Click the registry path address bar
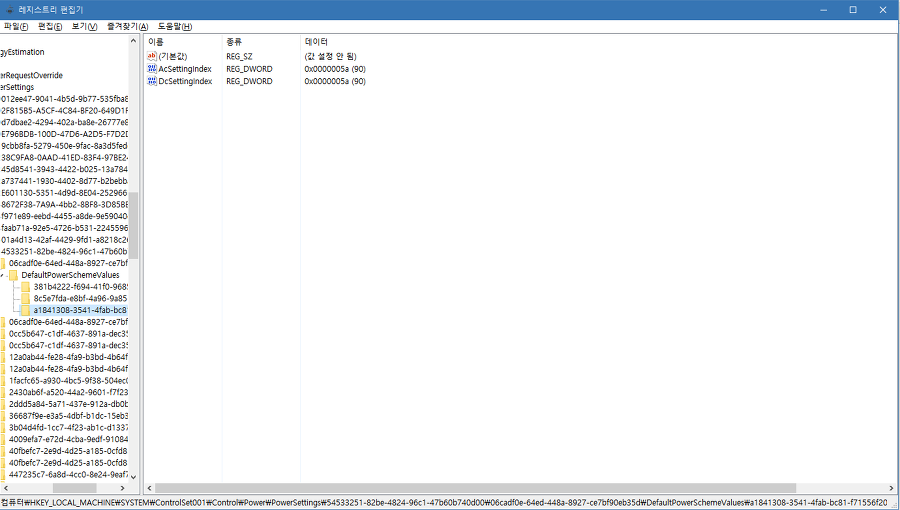 [x=450, y=501]
